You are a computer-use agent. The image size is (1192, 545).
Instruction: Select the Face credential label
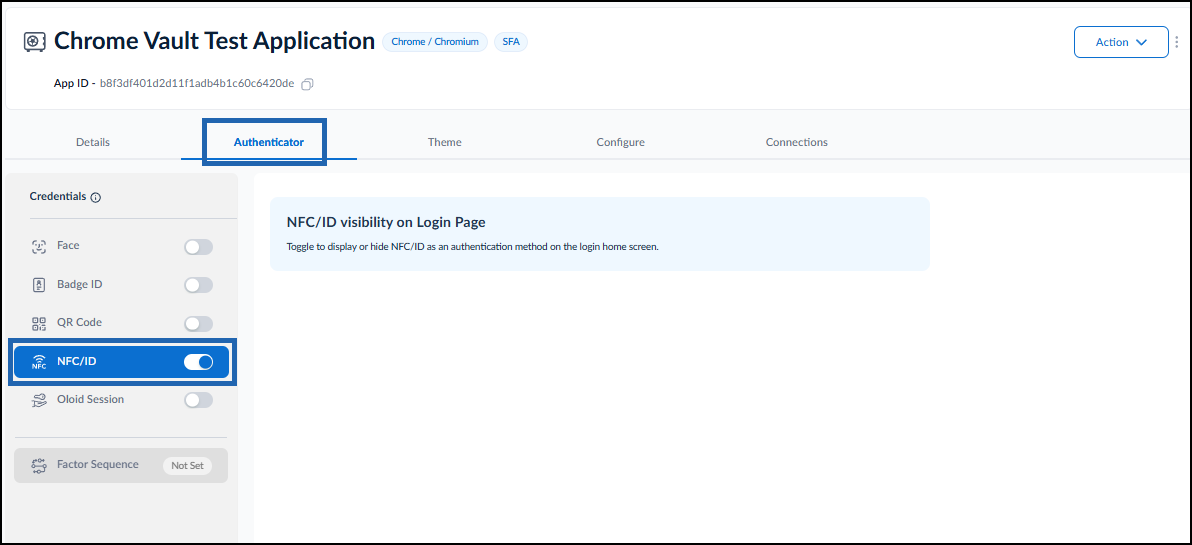[x=68, y=246]
